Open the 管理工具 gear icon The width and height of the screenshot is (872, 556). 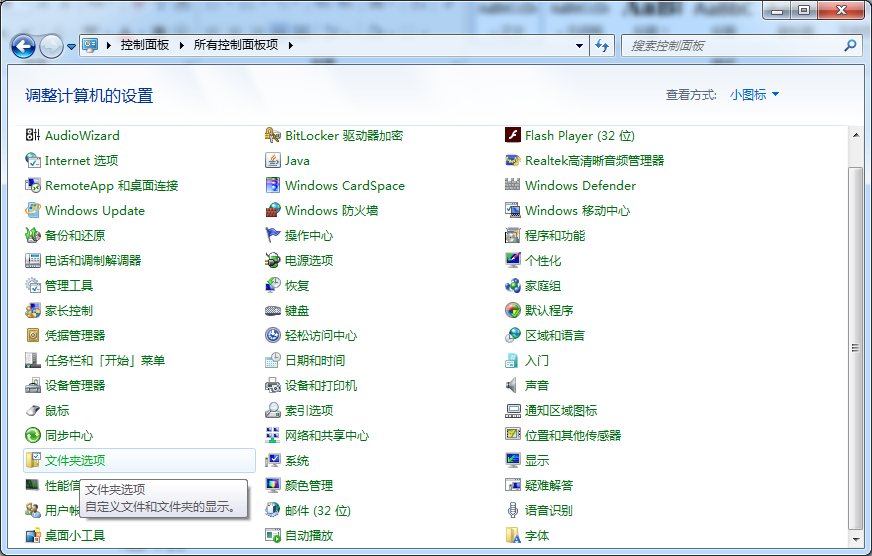click(x=33, y=285)
